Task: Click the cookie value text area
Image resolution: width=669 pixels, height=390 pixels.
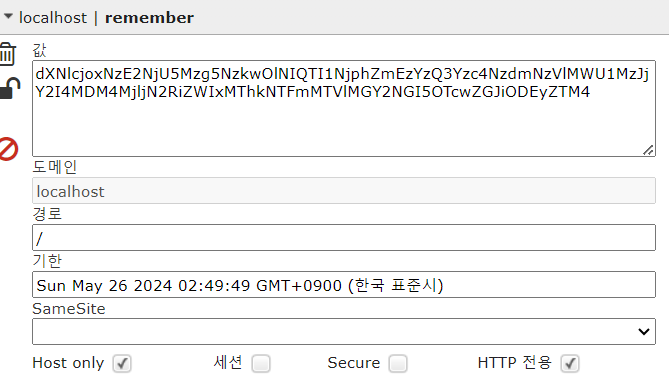Action: click(x=344, y=108)
